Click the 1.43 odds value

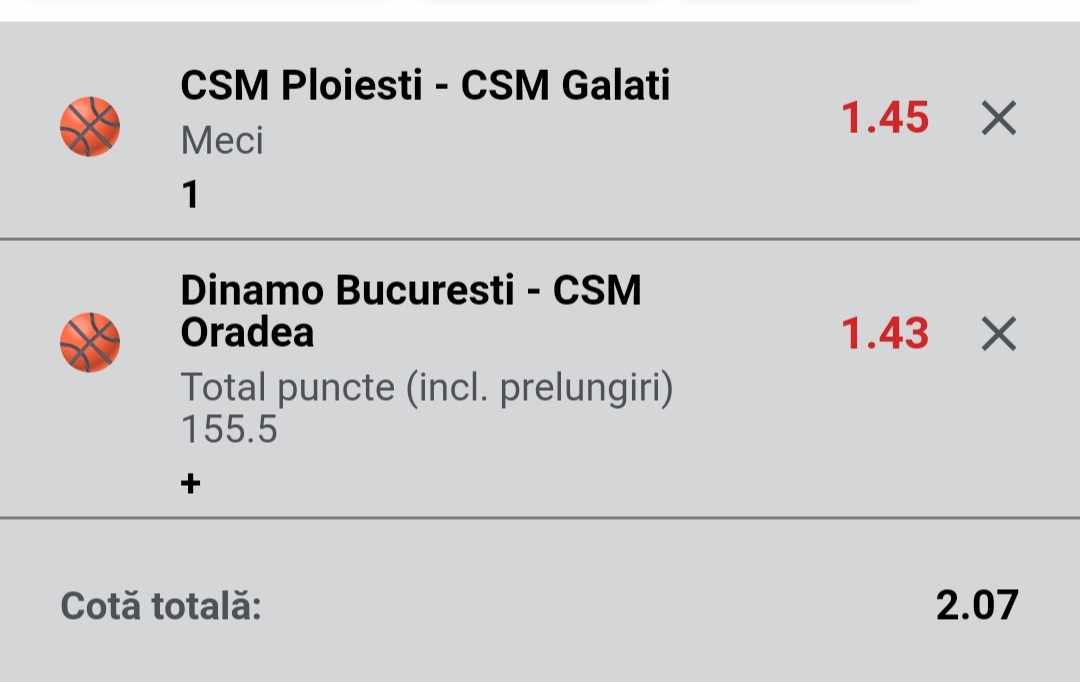885,334
